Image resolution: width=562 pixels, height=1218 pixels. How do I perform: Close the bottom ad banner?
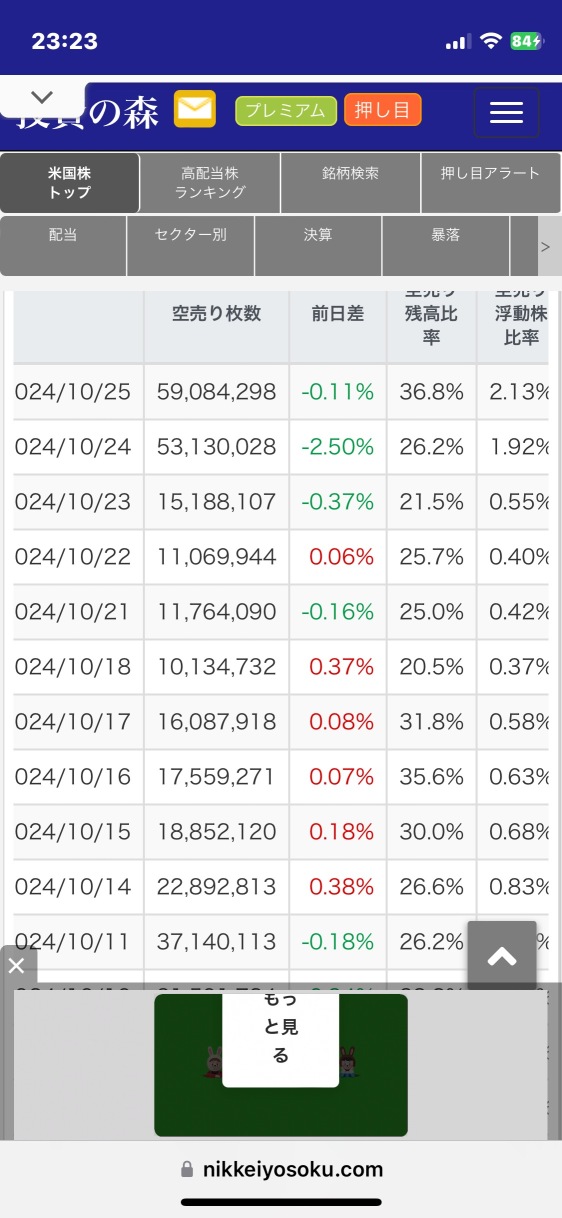point(17,965)
